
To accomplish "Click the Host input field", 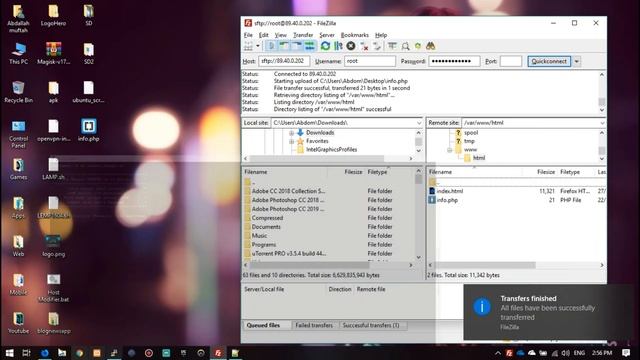I will click(x=284, y=61).
